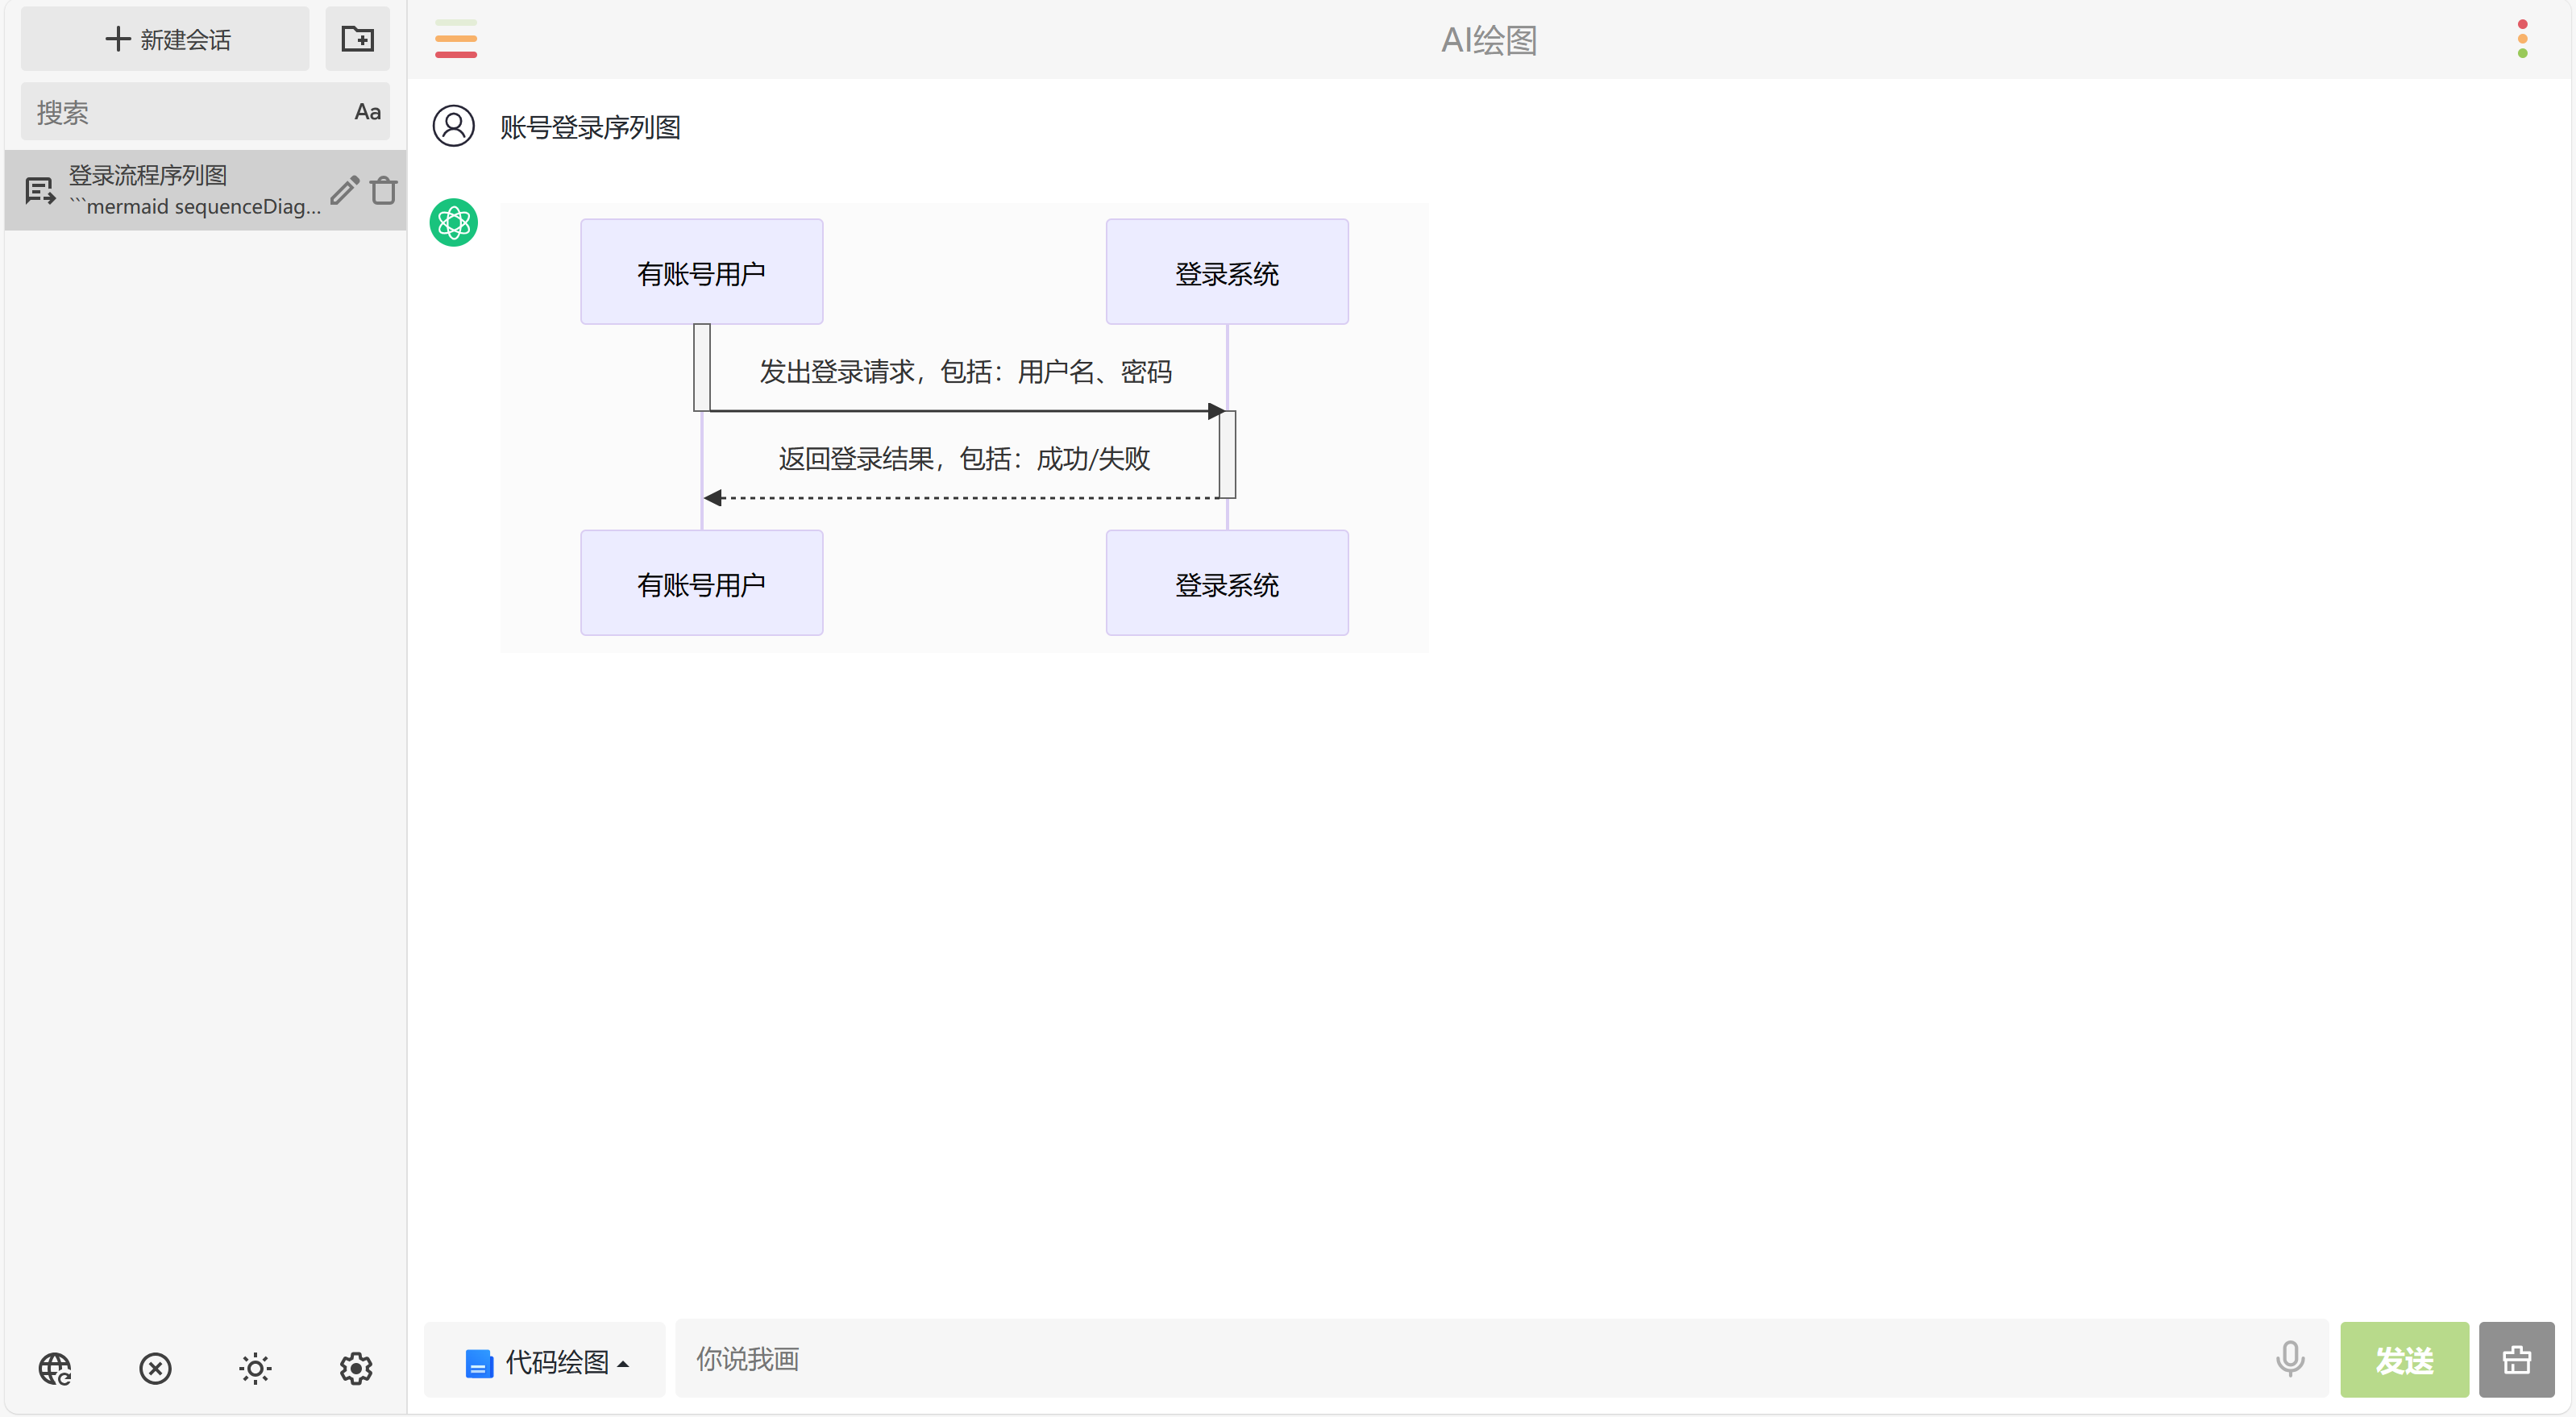Screen dimensions: 2576x1417
Task: Open the hamburger menu with colored bars
Action: pos(455,39)
